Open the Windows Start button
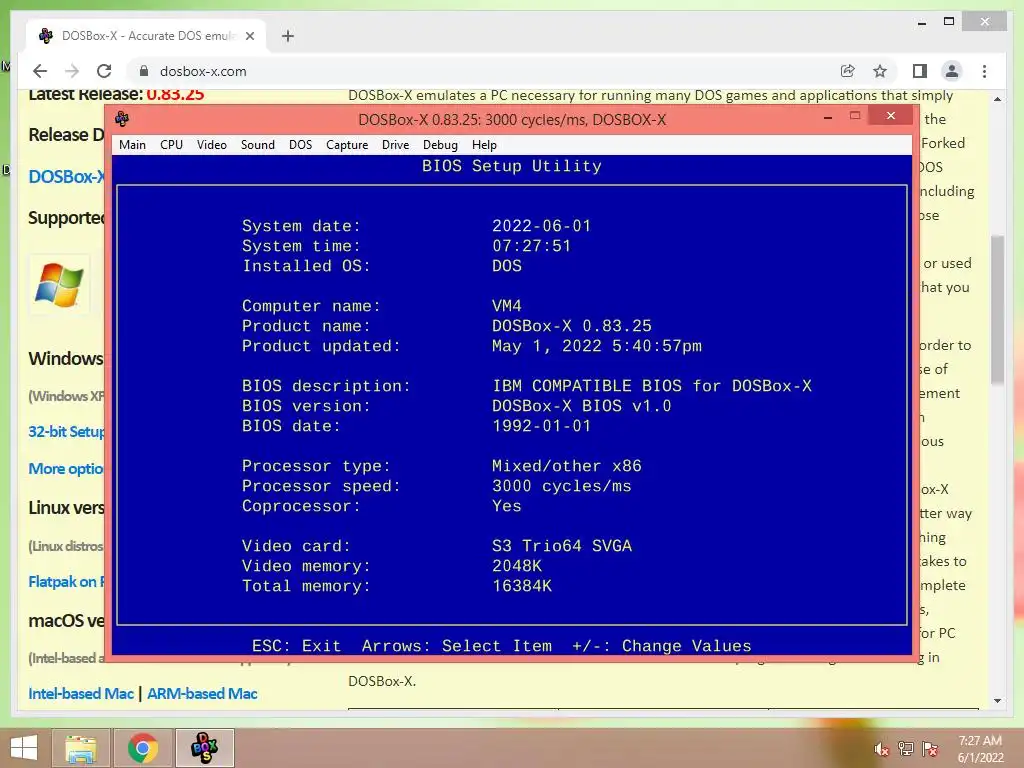 [x=24, y=748]
